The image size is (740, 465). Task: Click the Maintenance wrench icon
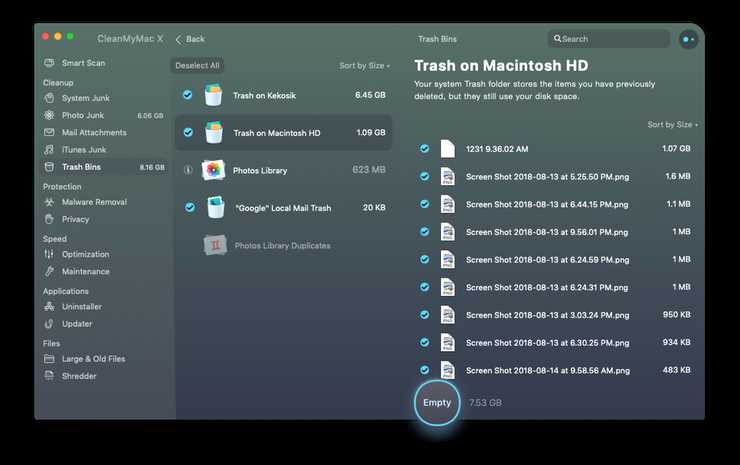(49, 271)
